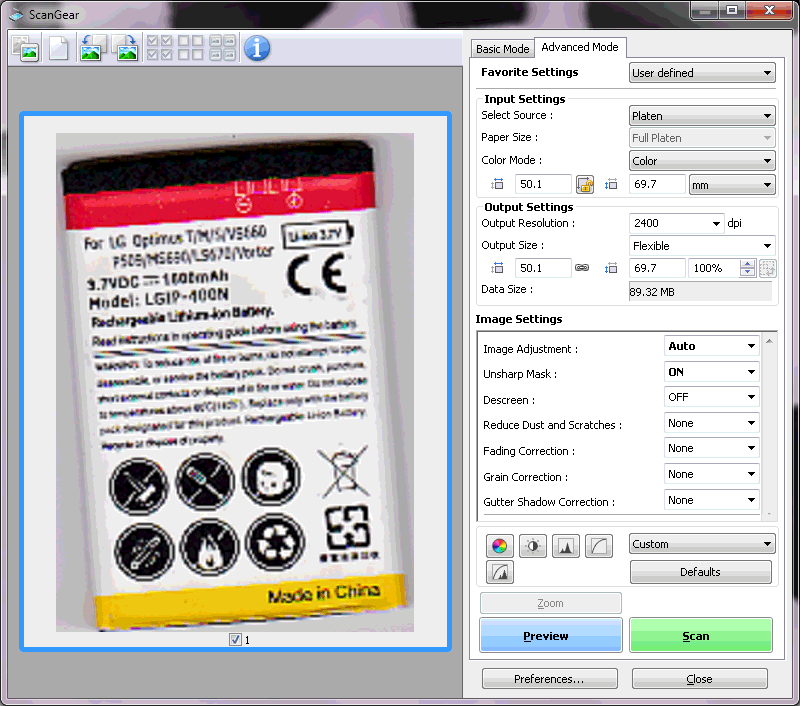Click the blue Preview button

551,636
